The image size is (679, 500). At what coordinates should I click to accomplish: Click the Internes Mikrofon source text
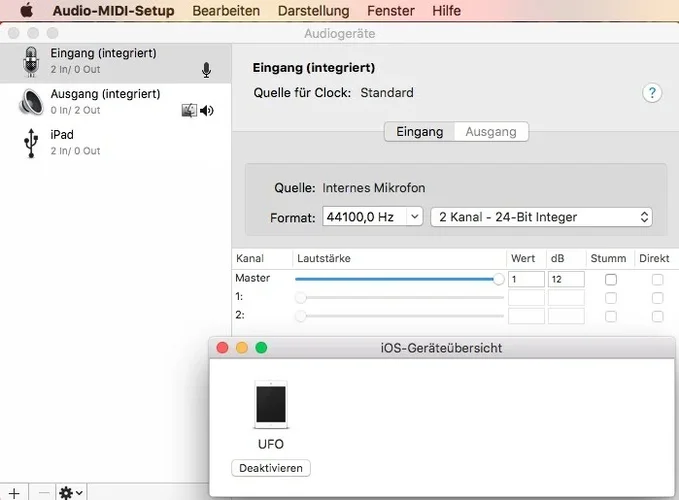click(x=374, y=188)
